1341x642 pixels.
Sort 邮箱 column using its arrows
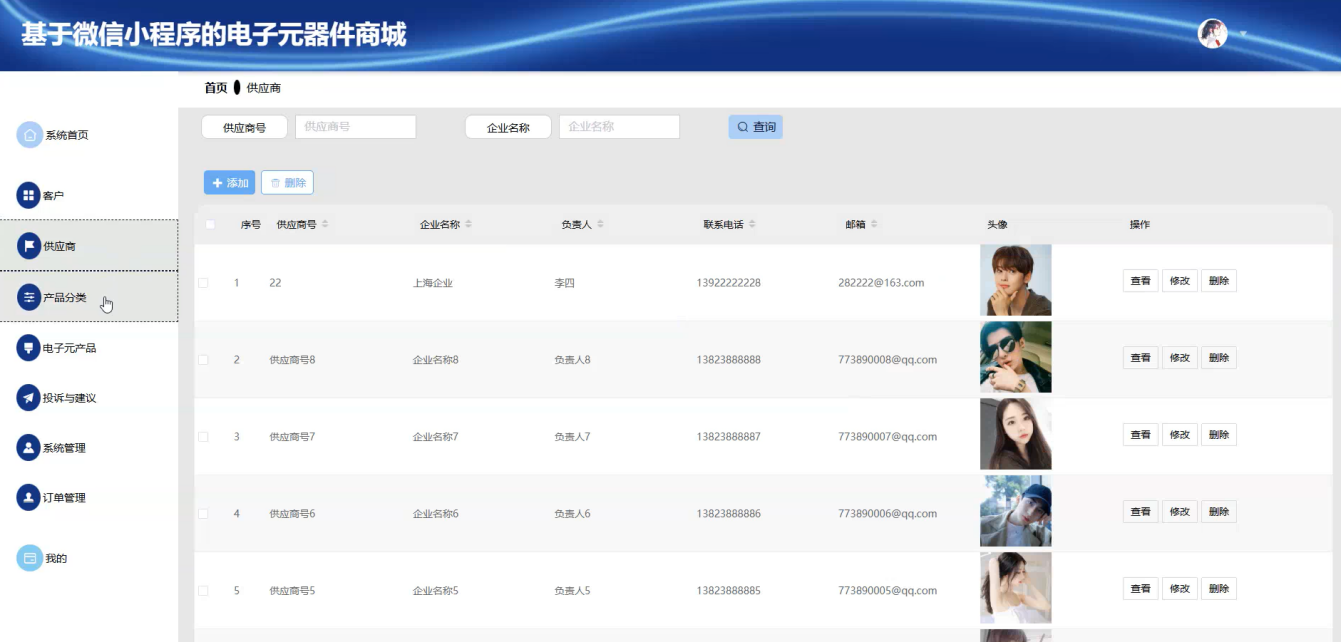[874, 224]
